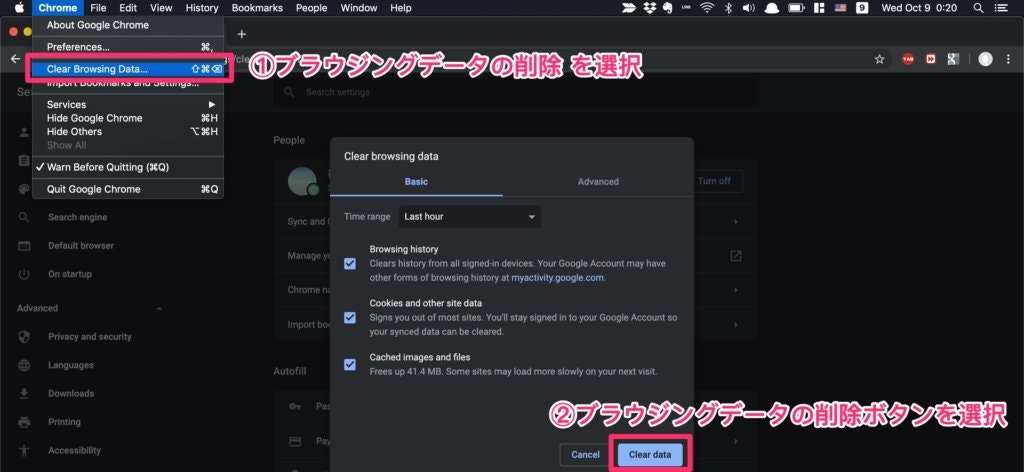Switch to the Advanced tab in dialog

(598, 181)
